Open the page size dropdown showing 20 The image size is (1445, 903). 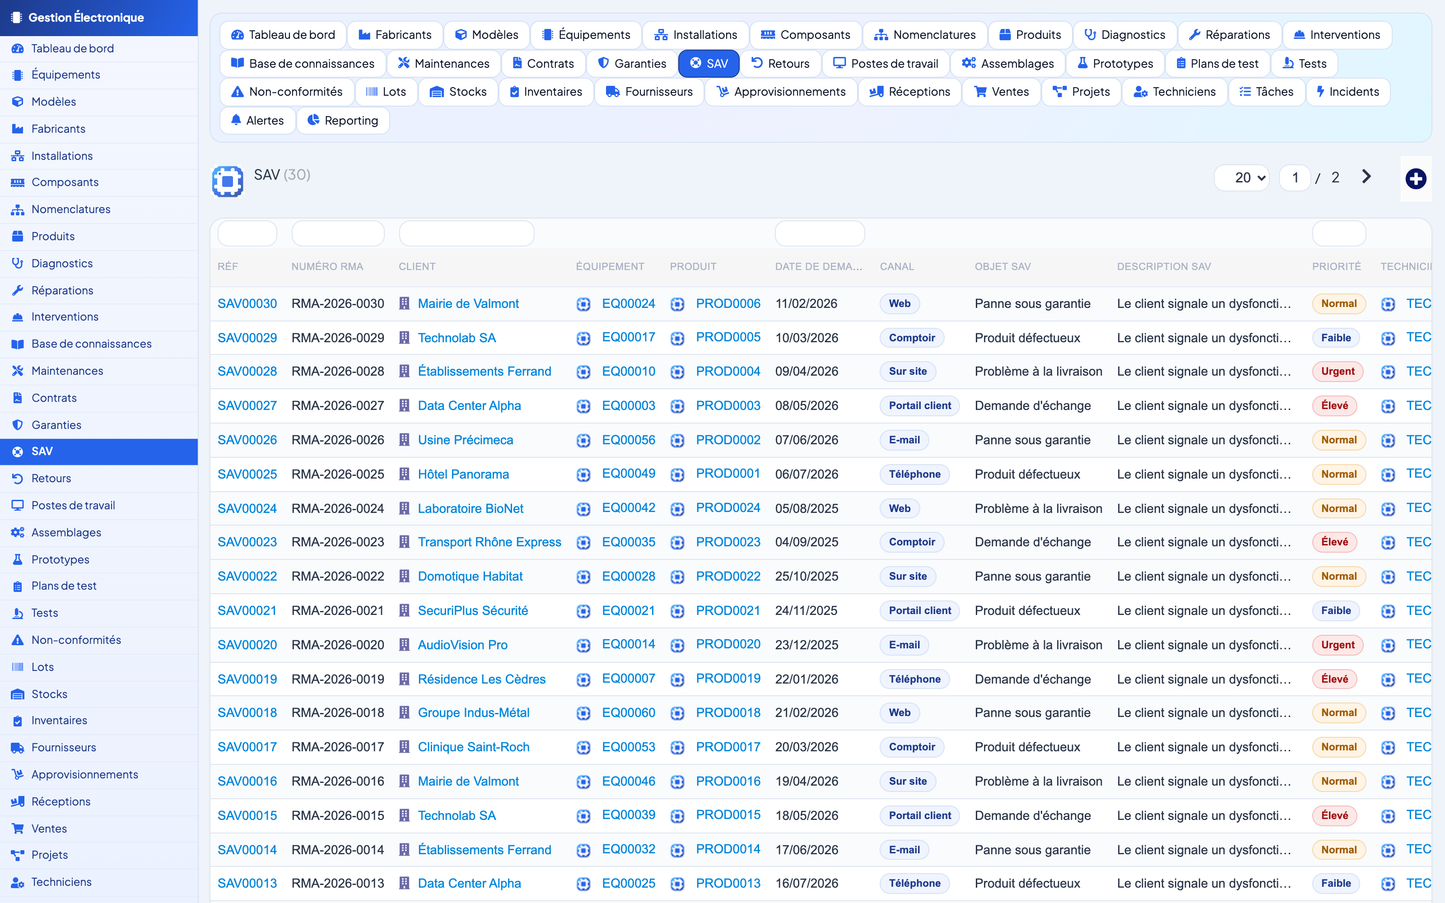click(x=1242, y=178)
